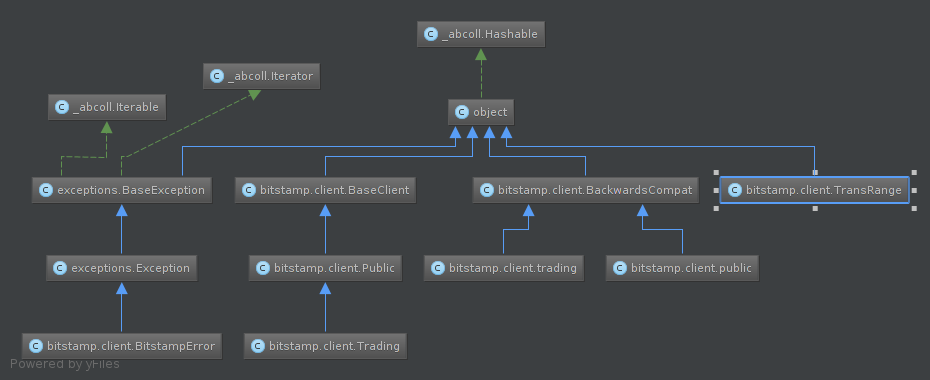Click the class icon on _abcoll.Hashable
The width and height of the screenshot is (930, 380).
click(431, 34)
